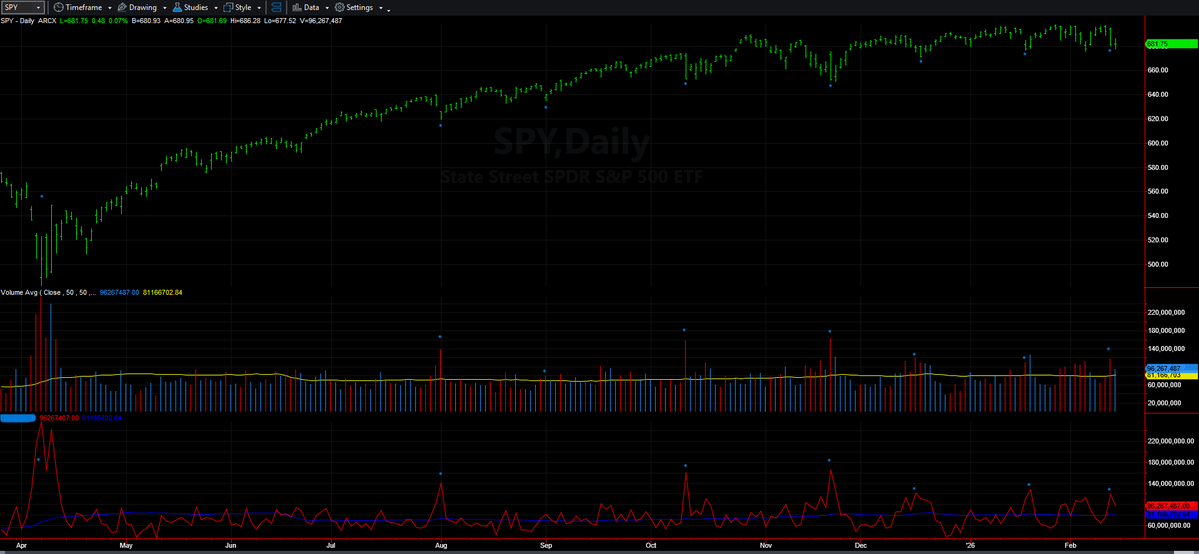Open the Timeframe menu label
This screenshot has width=1199, height=554.
(x=84, y=7)
